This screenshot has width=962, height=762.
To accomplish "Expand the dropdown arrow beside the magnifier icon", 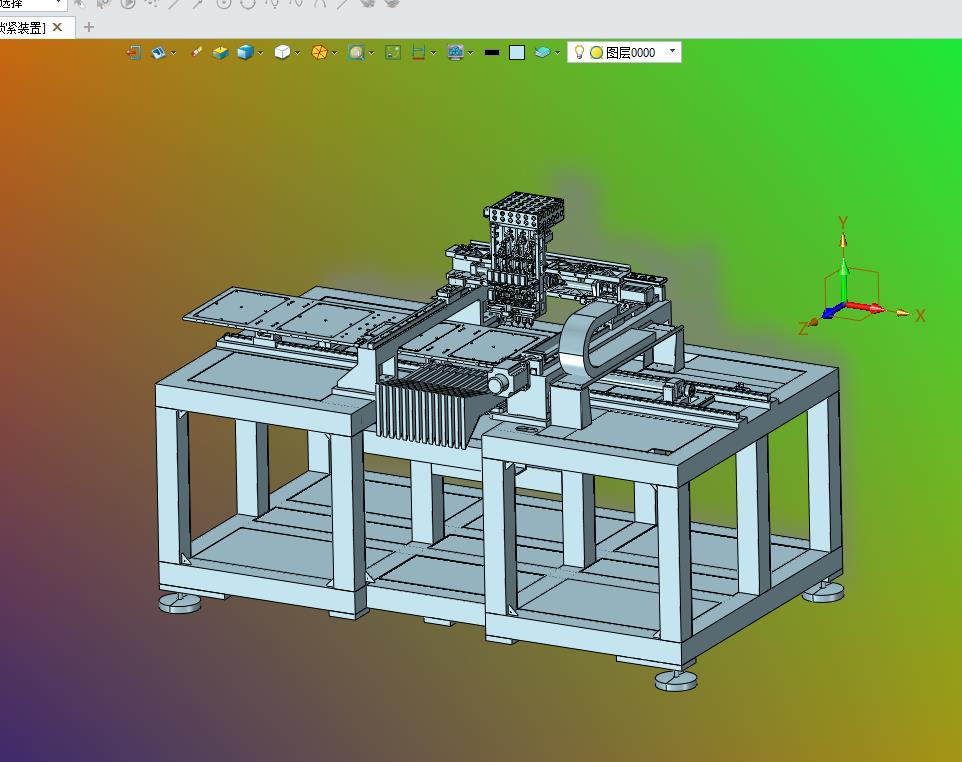I will tap(372, 53).
